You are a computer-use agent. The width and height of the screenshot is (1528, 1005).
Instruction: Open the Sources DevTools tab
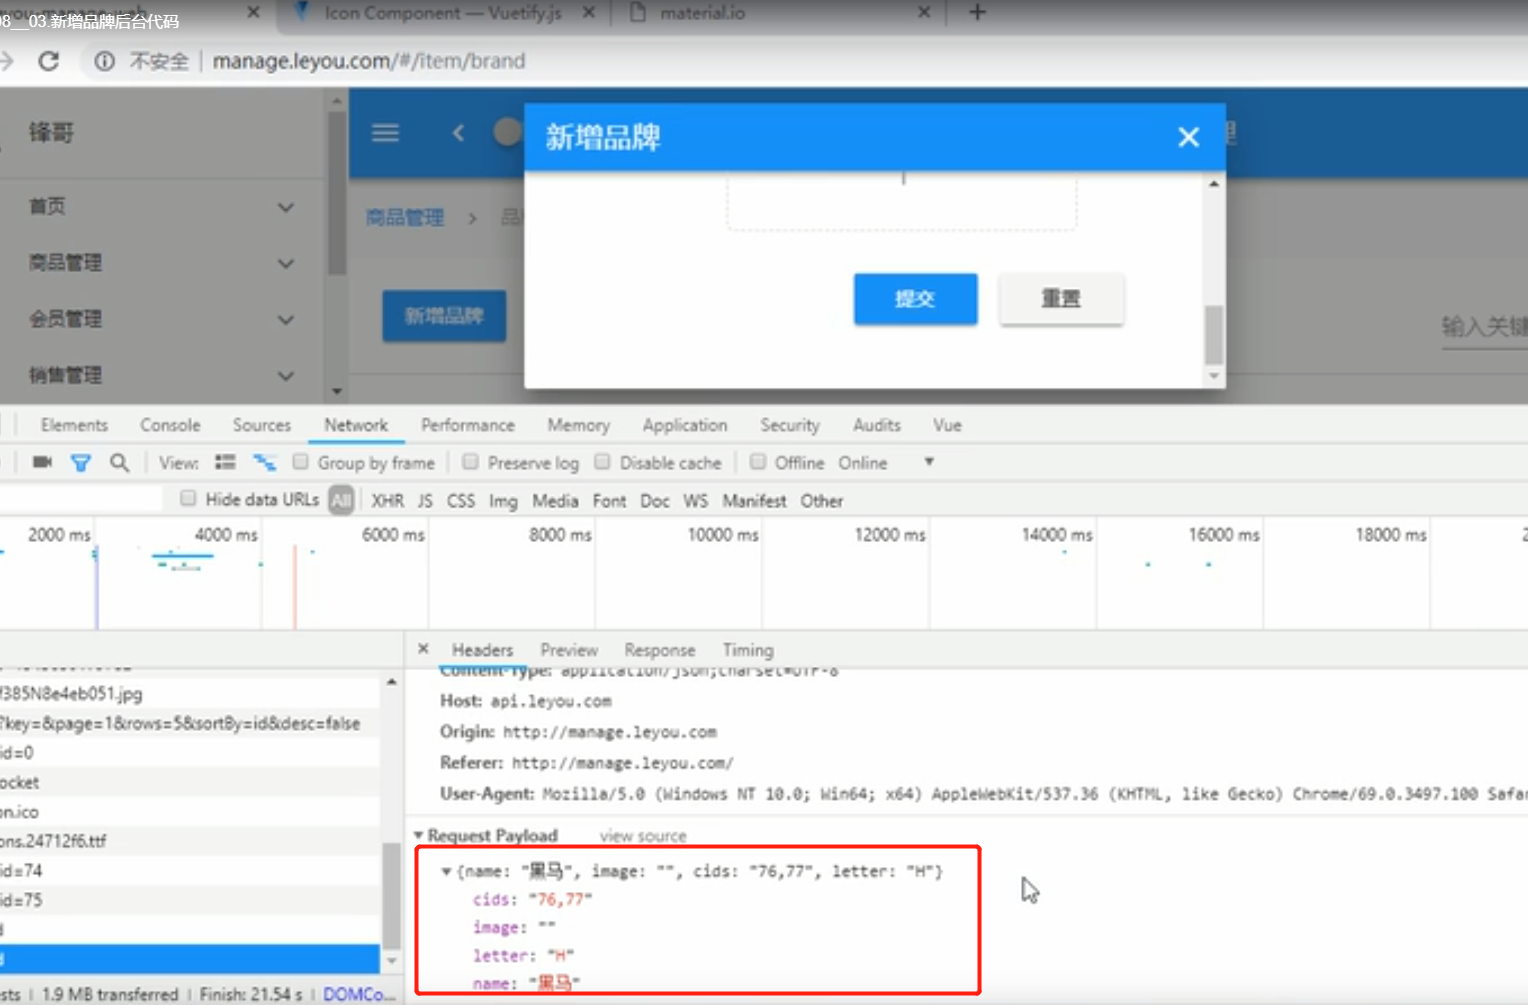[x=262, y=425]
